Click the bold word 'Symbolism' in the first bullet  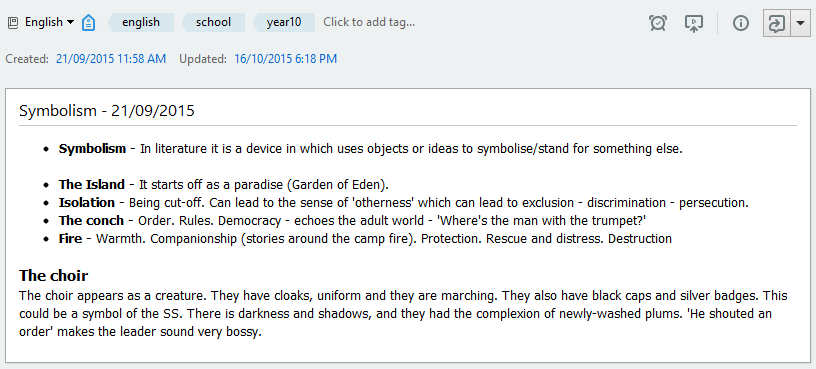coord(92,149)
